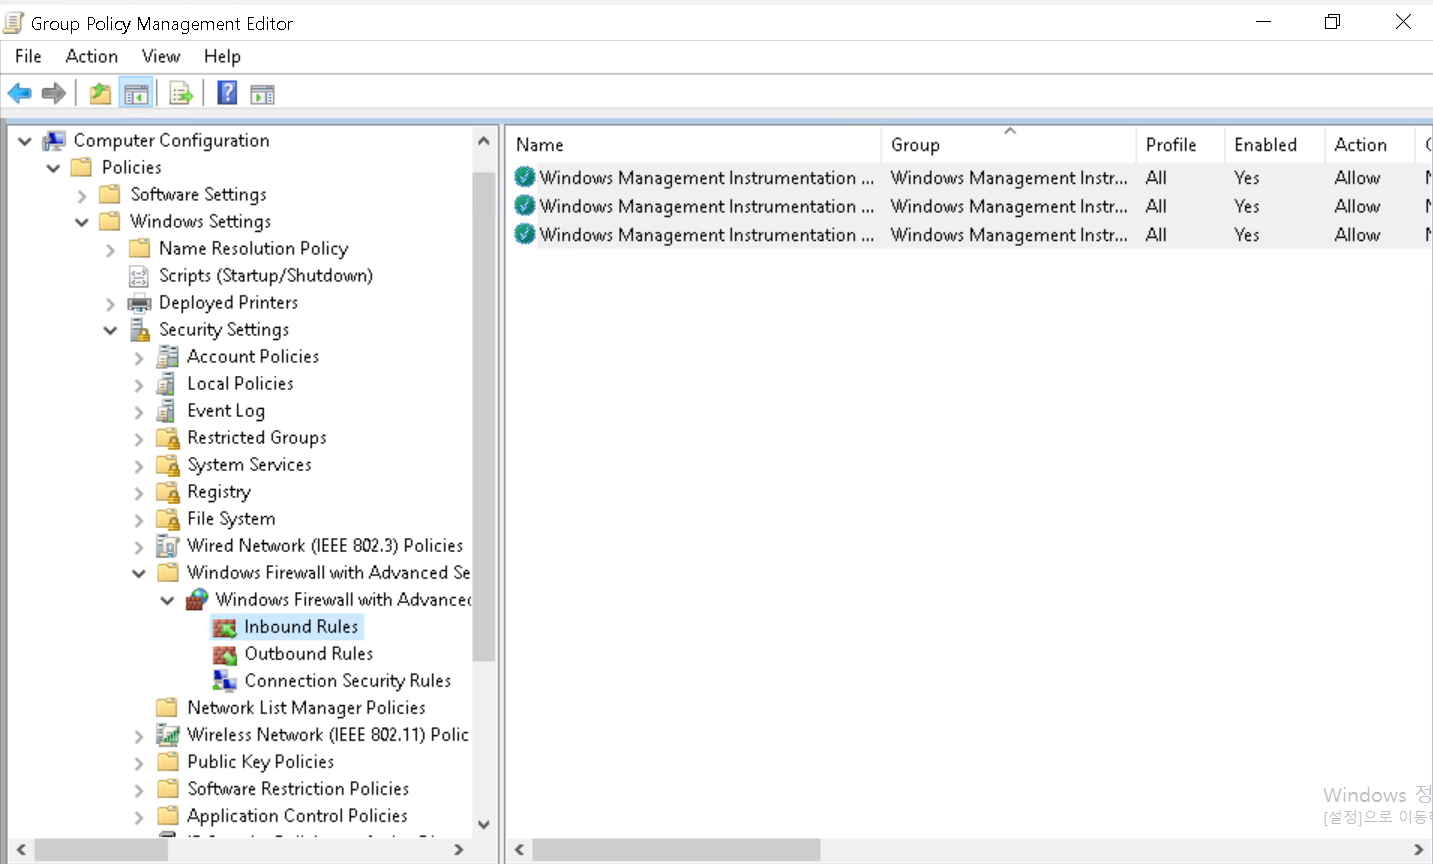The height and width of the screenshot is (864, 1433).
Task: Click Yes in the first rule row
Action: (x=1246, y=177)
